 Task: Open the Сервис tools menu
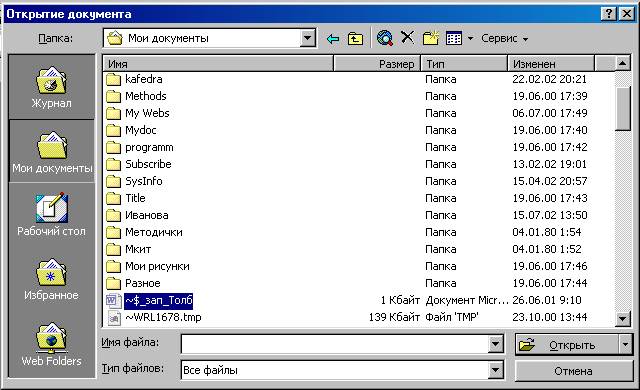coord(504,38)
